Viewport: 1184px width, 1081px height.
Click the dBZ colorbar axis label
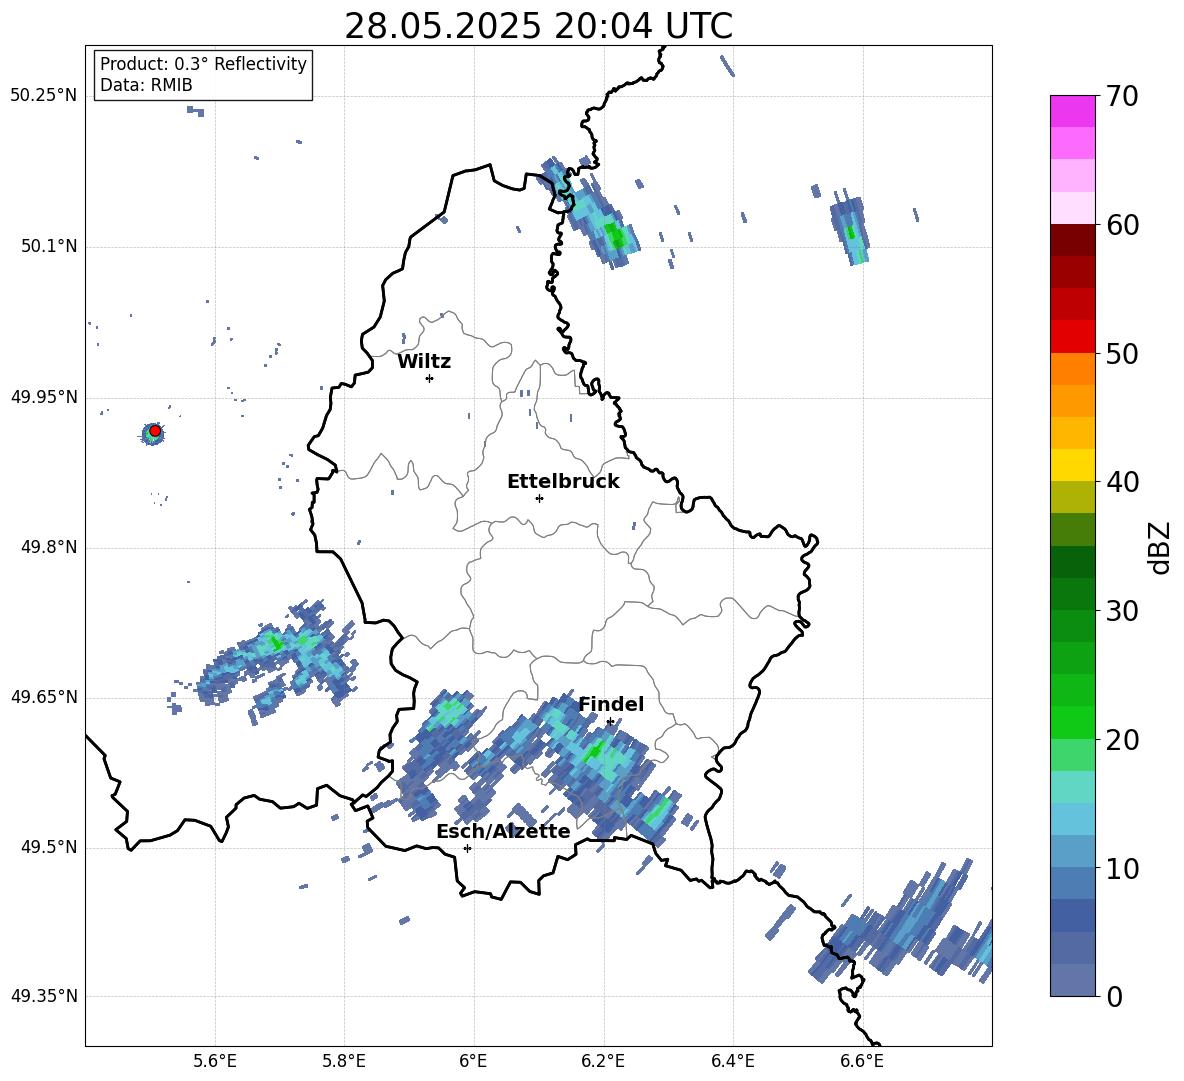[1161, 547]
